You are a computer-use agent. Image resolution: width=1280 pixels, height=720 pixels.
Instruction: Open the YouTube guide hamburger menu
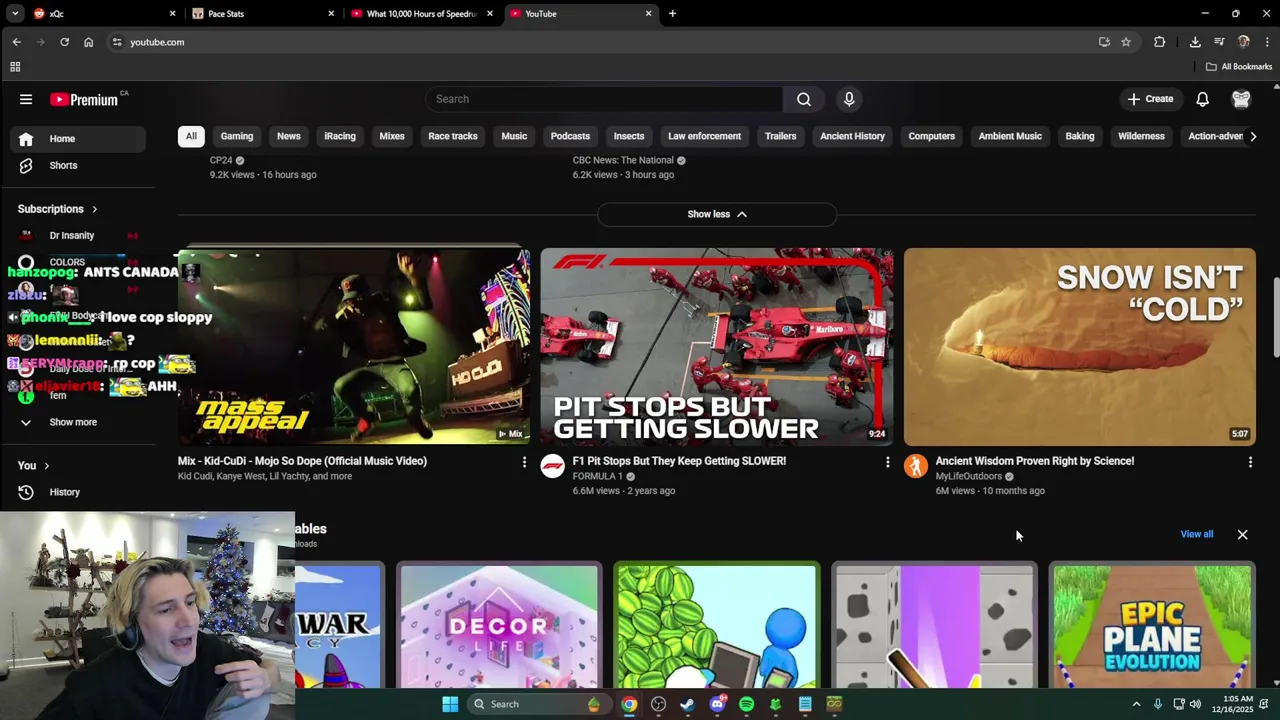26,99
